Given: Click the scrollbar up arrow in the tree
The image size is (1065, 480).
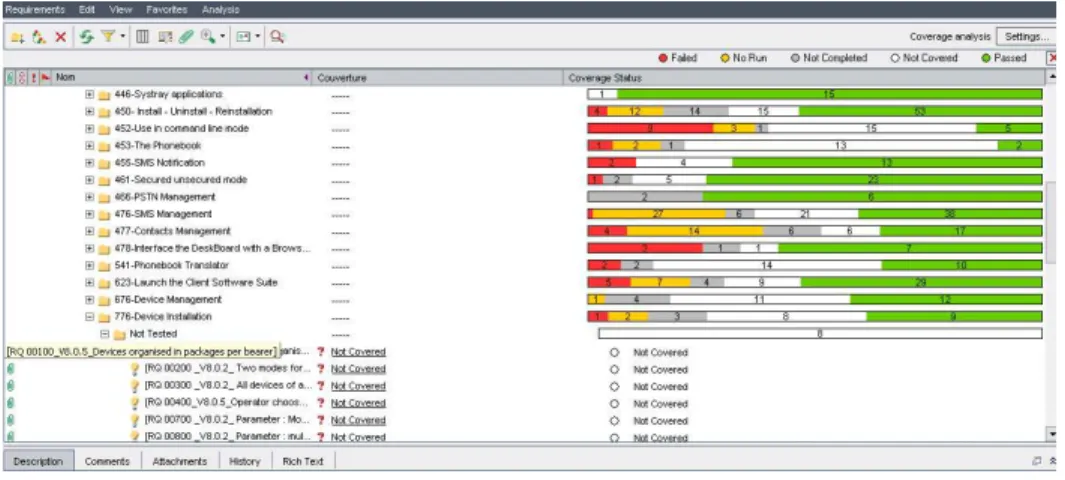Looking at the screenshot, I should point(1053,77).
